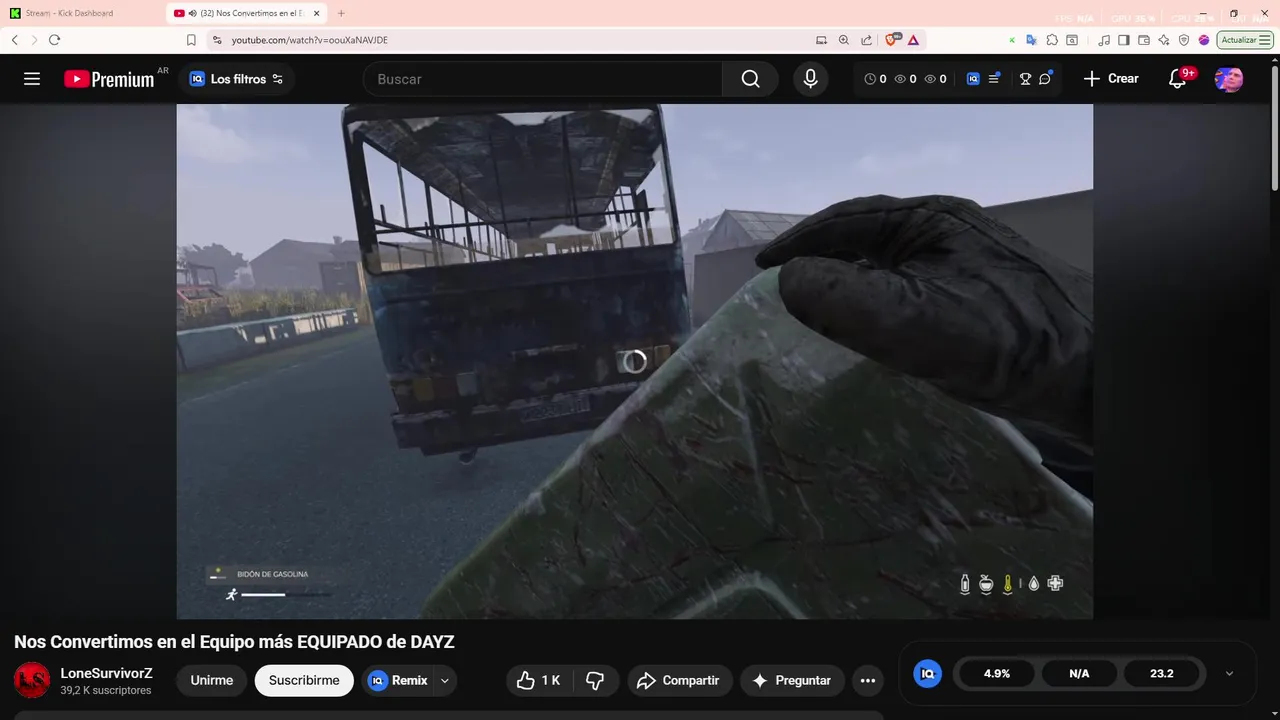This screenshot has width=1280, height=720.
Task: Click the tab search extension icon
Action: coord(1072,40)
